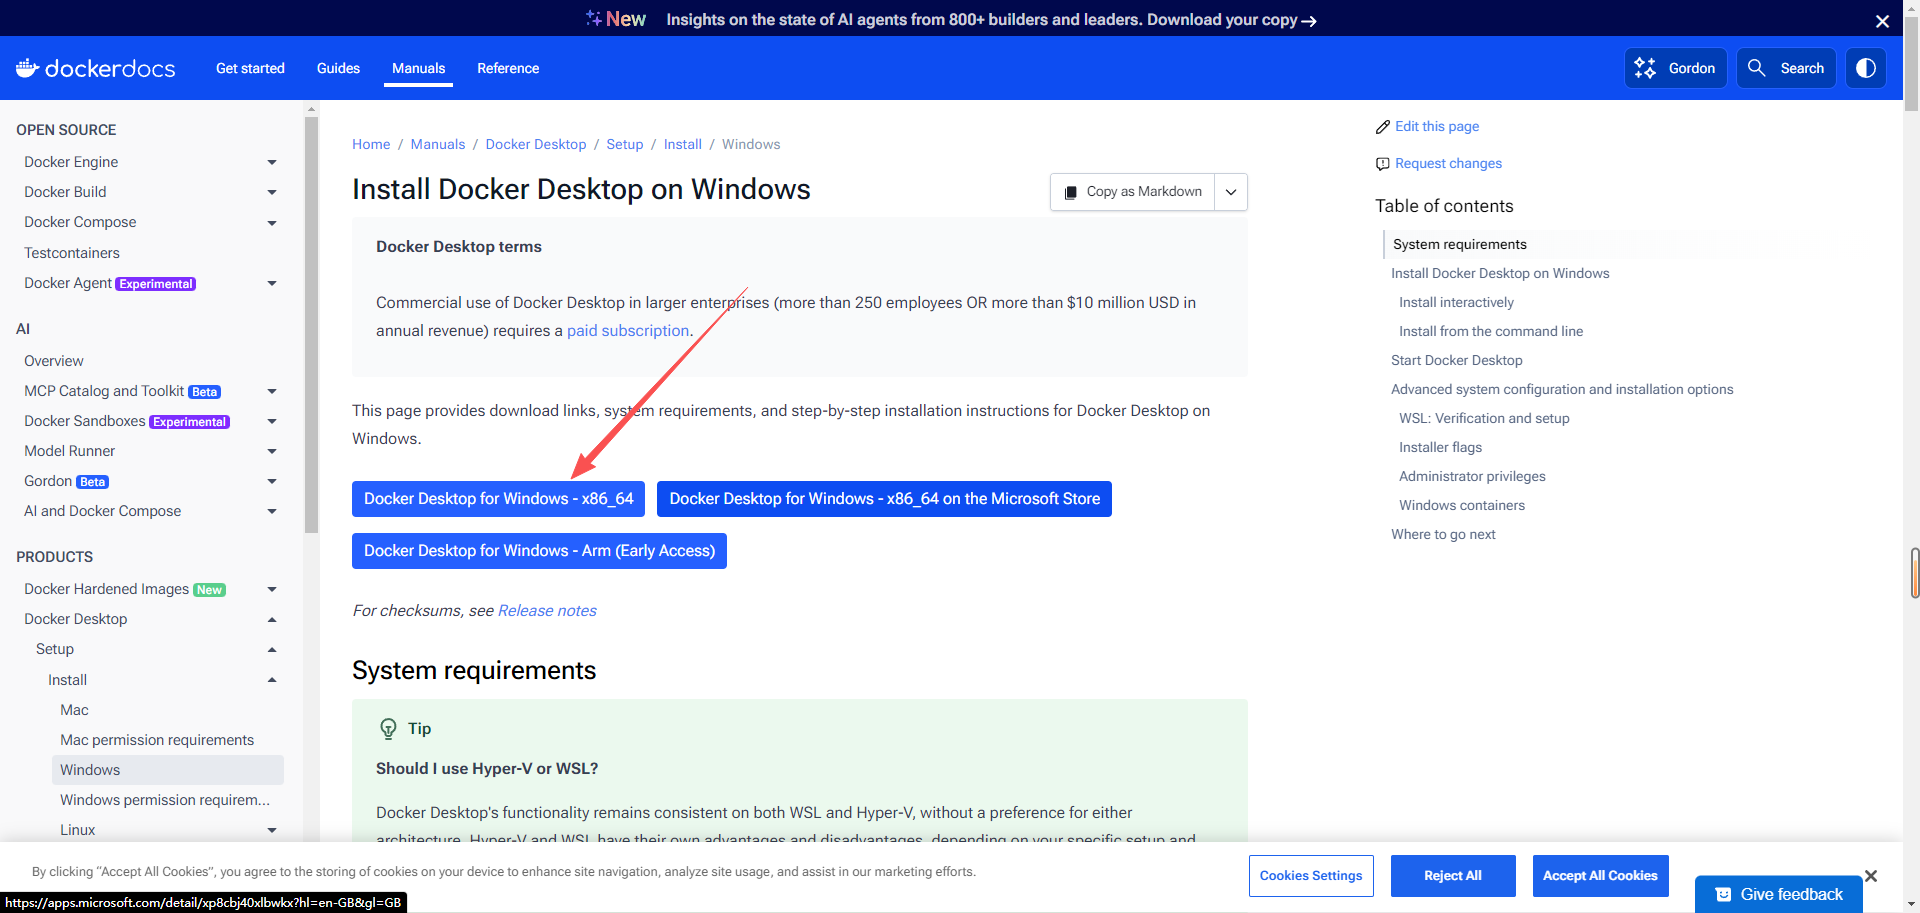Open Mac permission requirements page
Viewport: 1920px width, 913px height.
[157, 740]
